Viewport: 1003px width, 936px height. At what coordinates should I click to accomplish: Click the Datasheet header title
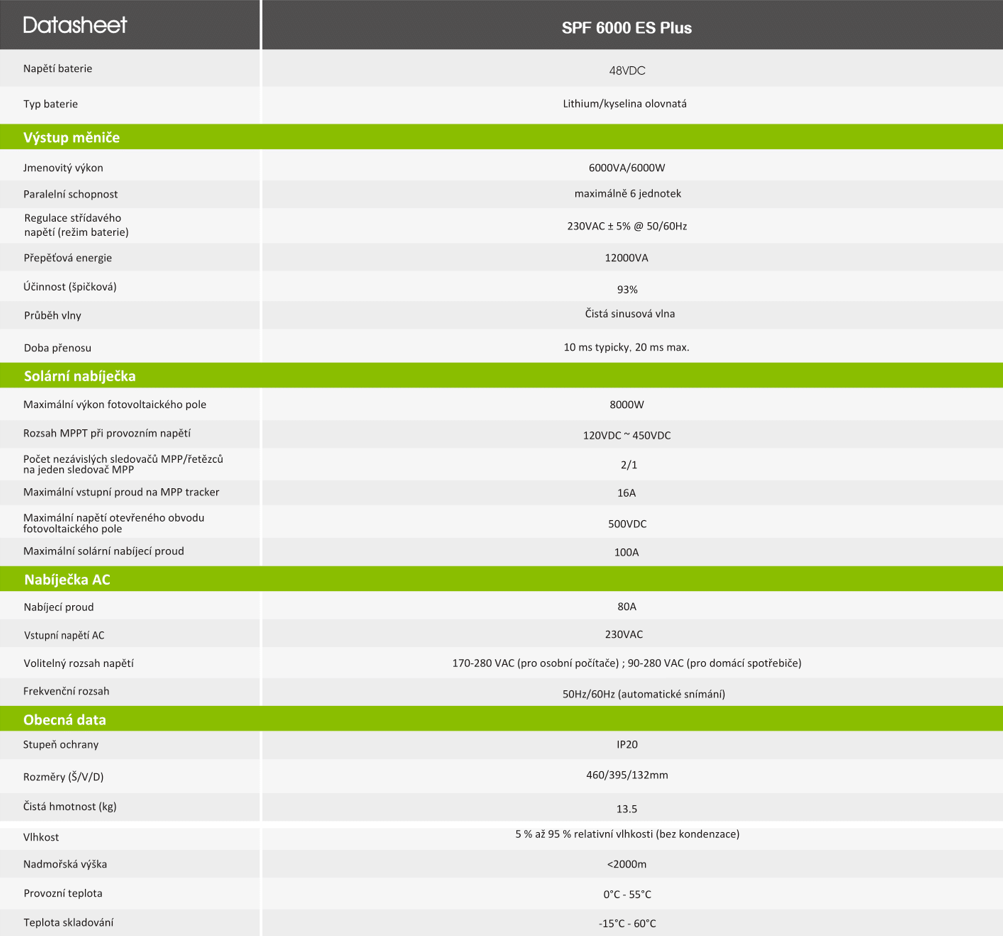pos(75,25)
